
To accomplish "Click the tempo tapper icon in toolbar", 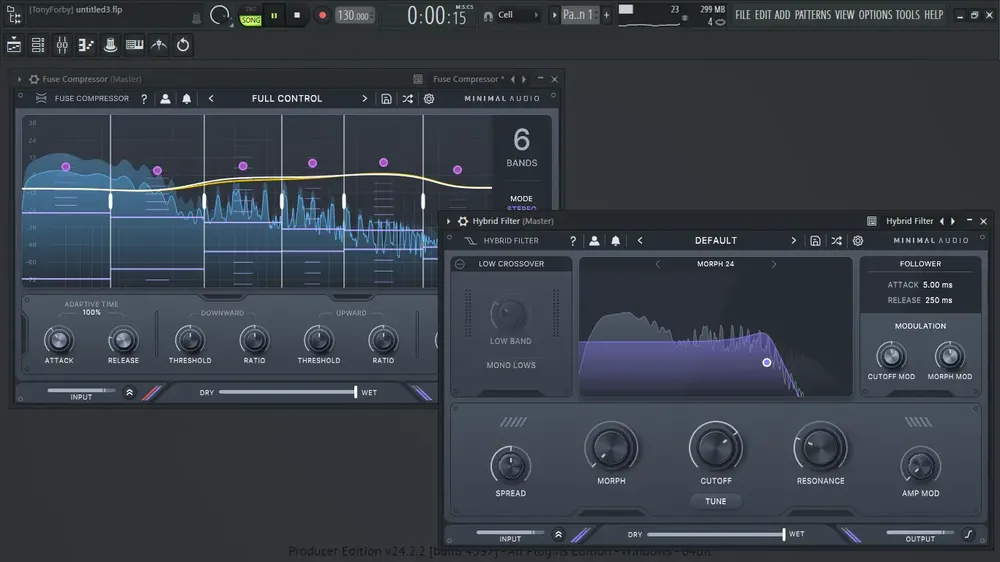I will pos(159,45).
